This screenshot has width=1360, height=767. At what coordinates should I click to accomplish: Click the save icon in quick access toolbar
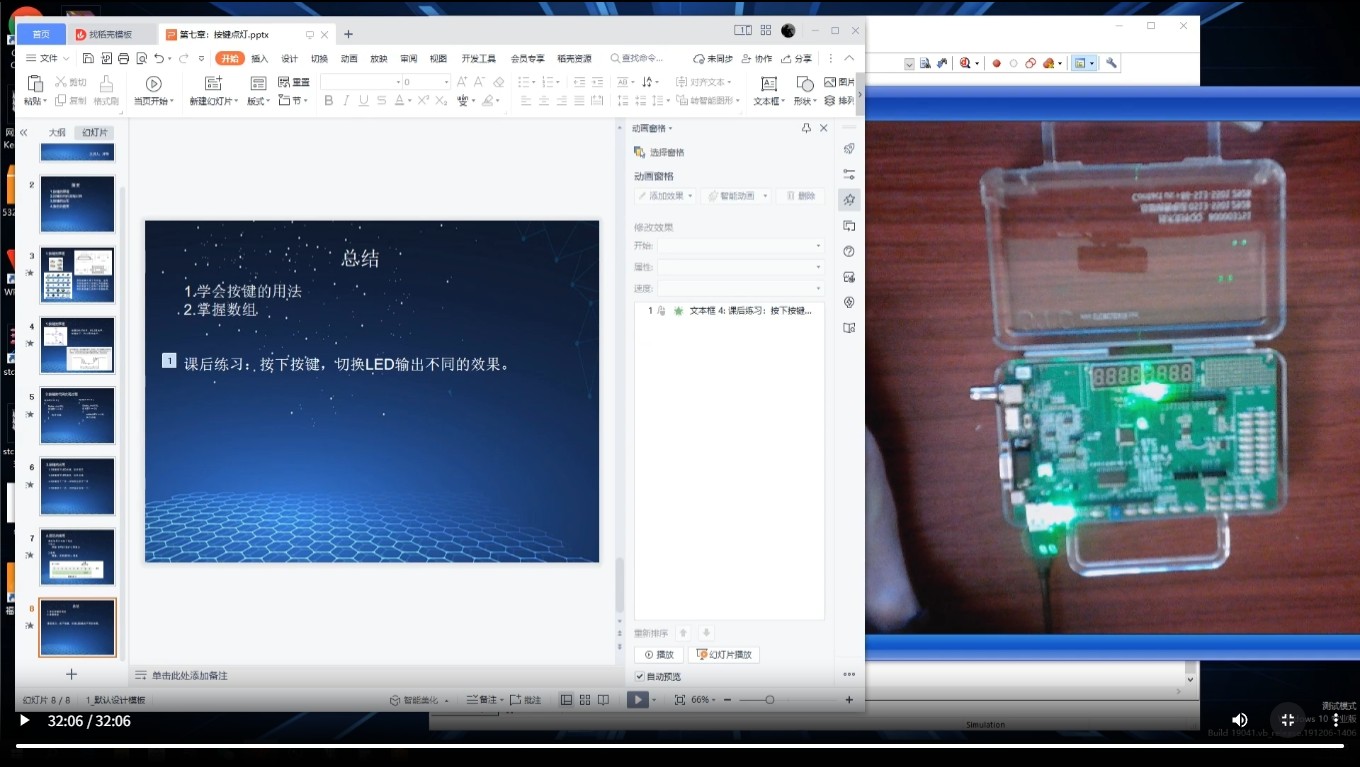click(x=89, y=59)
